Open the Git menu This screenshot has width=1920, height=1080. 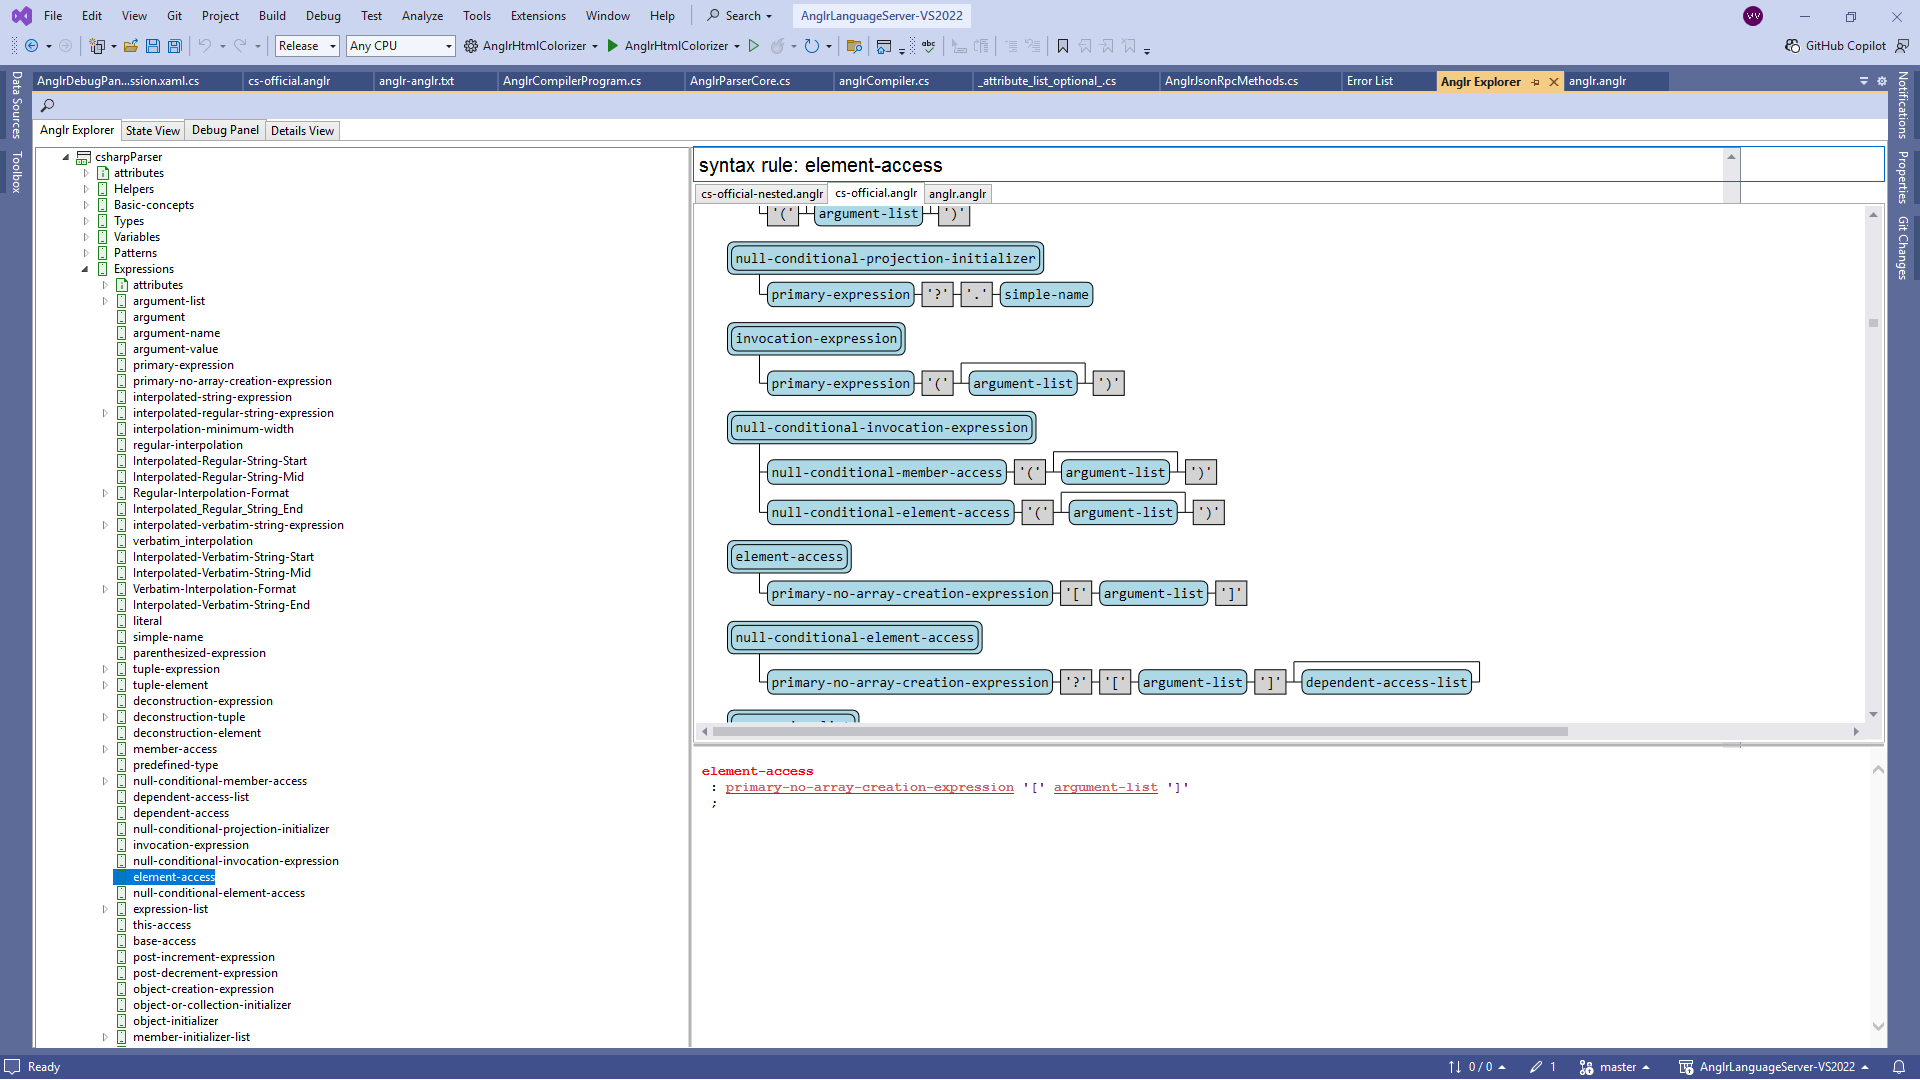click(174, 16)
